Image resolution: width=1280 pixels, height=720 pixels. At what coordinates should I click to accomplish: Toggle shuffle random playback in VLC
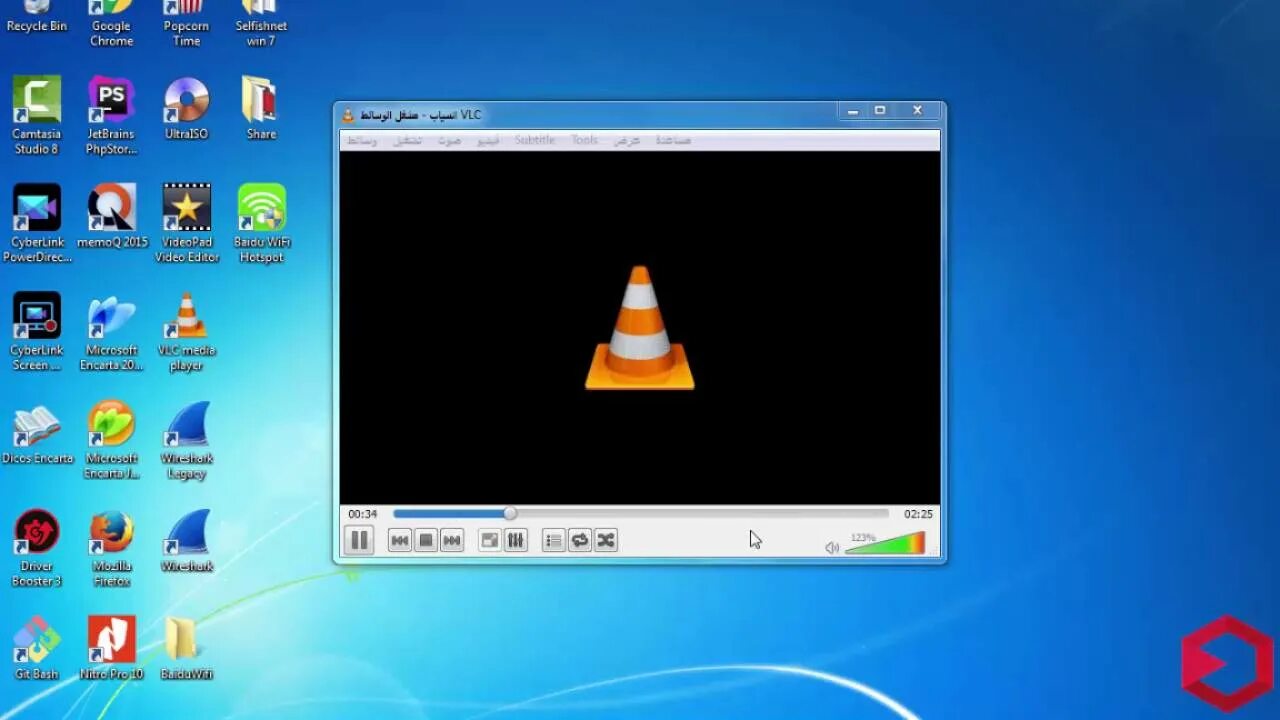(x=606, y=540)
